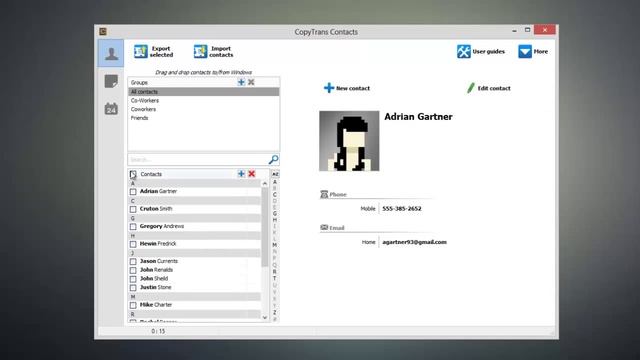Check the box for John Sheild
The width and height of the screenshot is (640, 360).
(x=133, y=279)
